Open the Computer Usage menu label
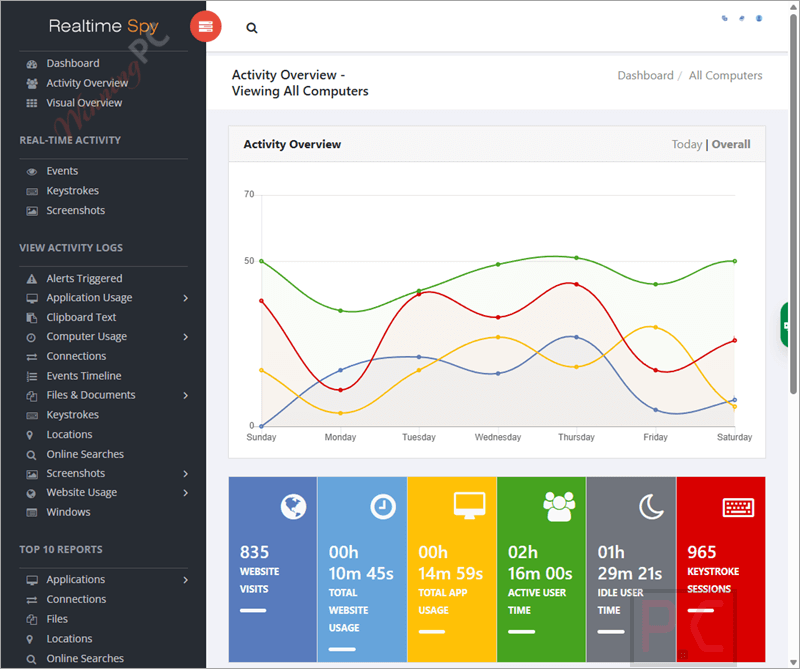800x669 pixels. click(x=87, y=337)
